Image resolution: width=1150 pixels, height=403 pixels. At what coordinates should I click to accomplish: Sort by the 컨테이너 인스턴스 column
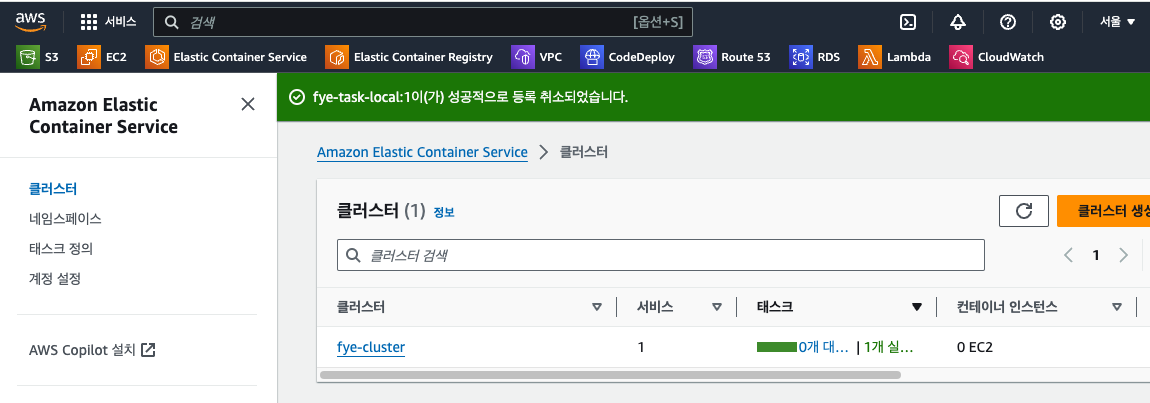[1117, 308]
